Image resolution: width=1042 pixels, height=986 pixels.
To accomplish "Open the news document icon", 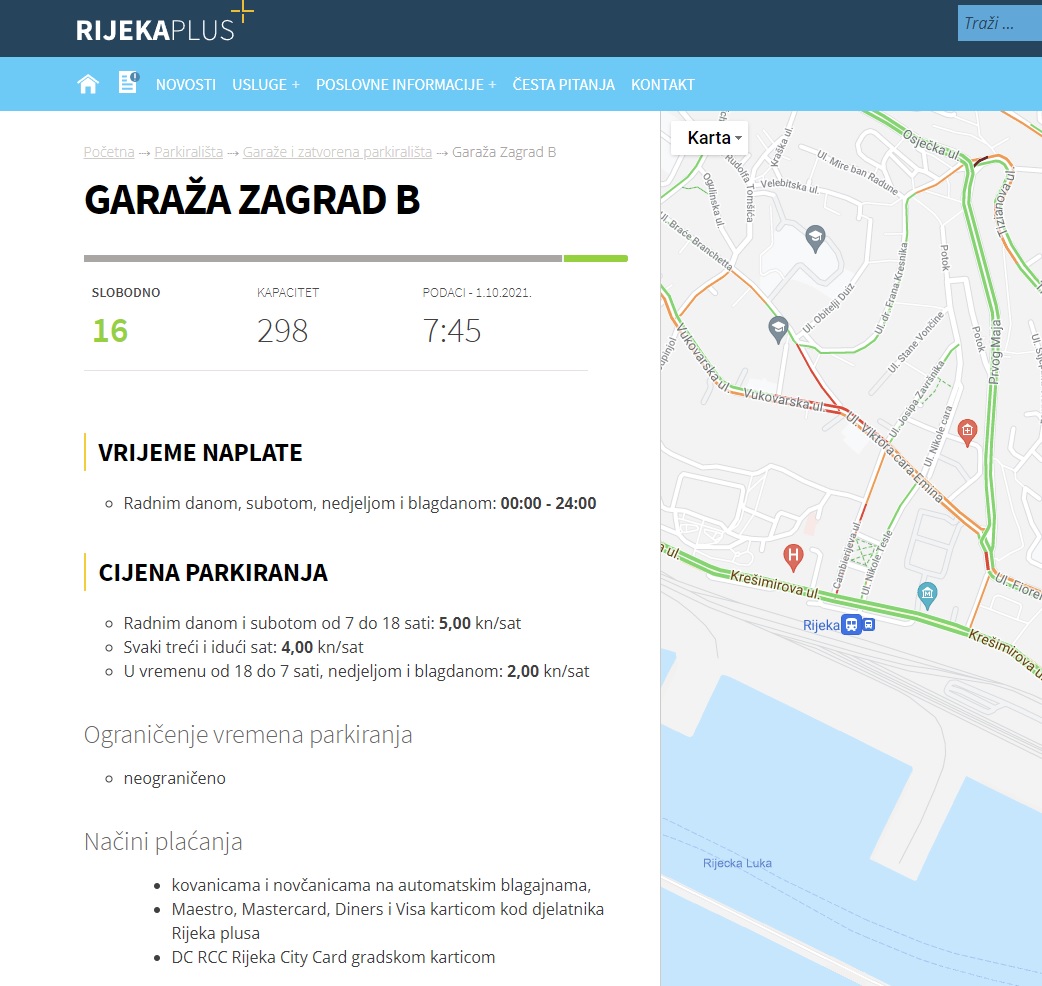I will tap(128, 83).
